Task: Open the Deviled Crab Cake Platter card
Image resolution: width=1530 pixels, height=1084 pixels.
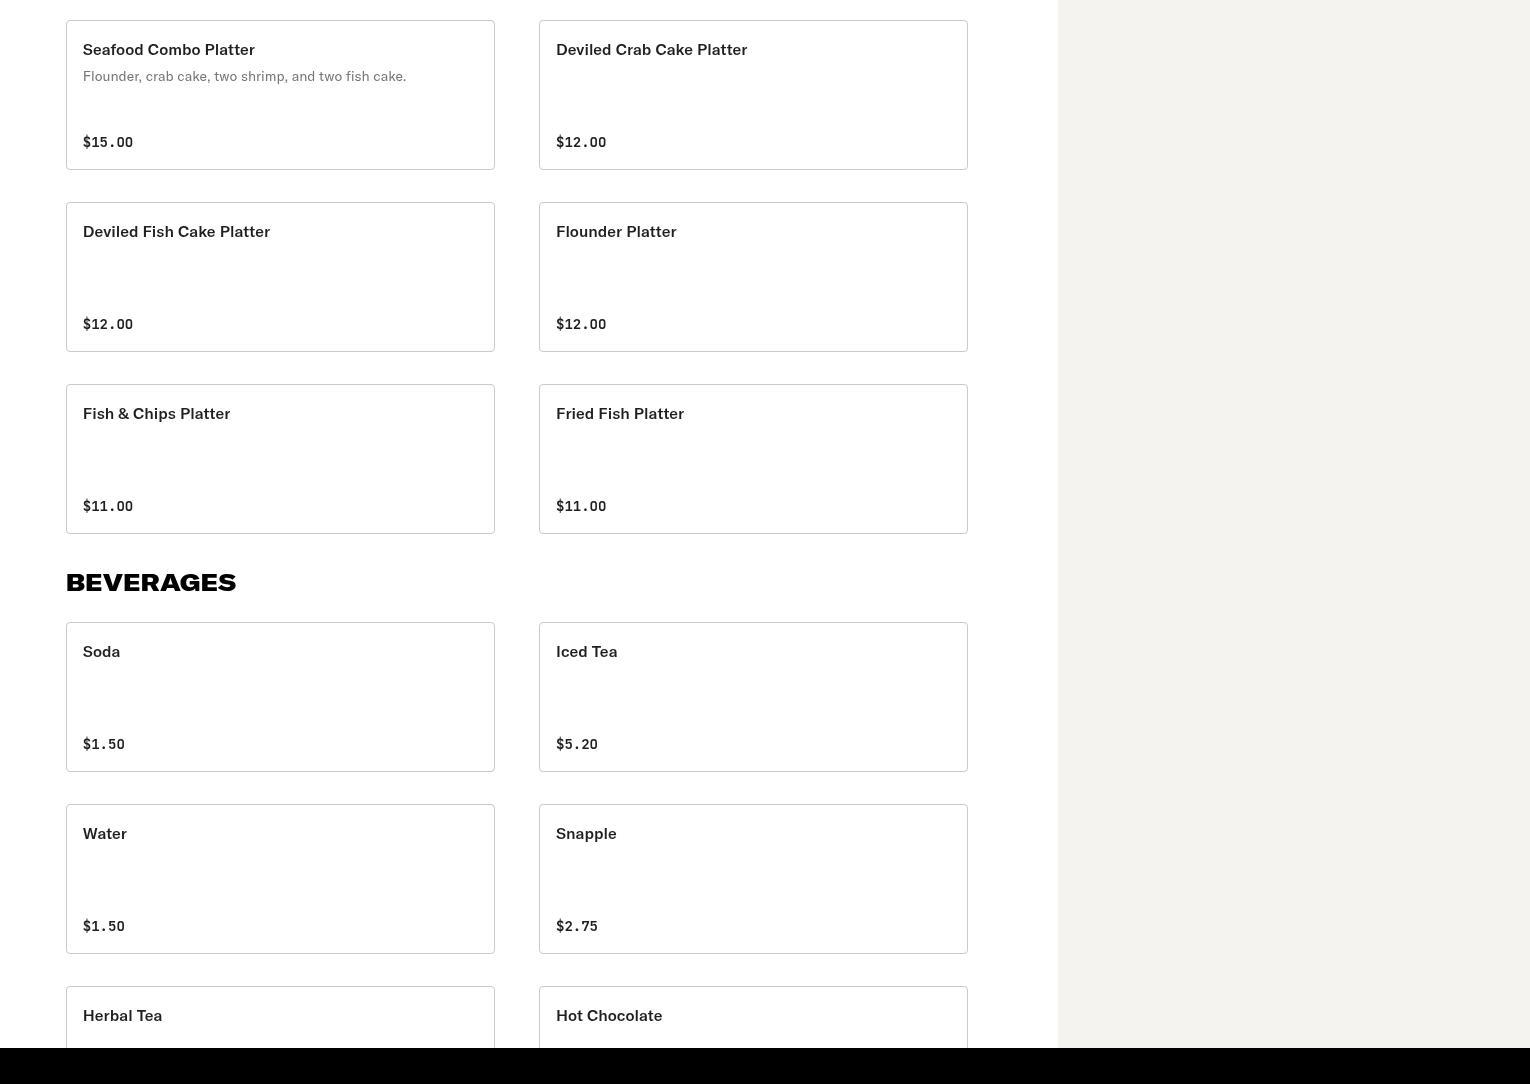Action: (x=753, y=95)
